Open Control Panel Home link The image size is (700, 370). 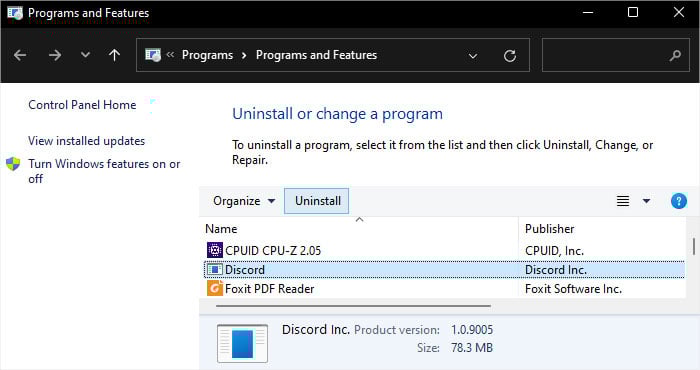tap(82, 105)
